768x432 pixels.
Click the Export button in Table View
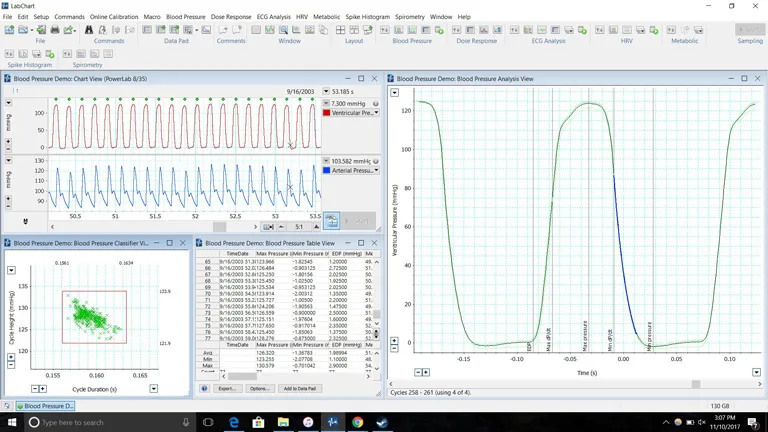[227, 388]
